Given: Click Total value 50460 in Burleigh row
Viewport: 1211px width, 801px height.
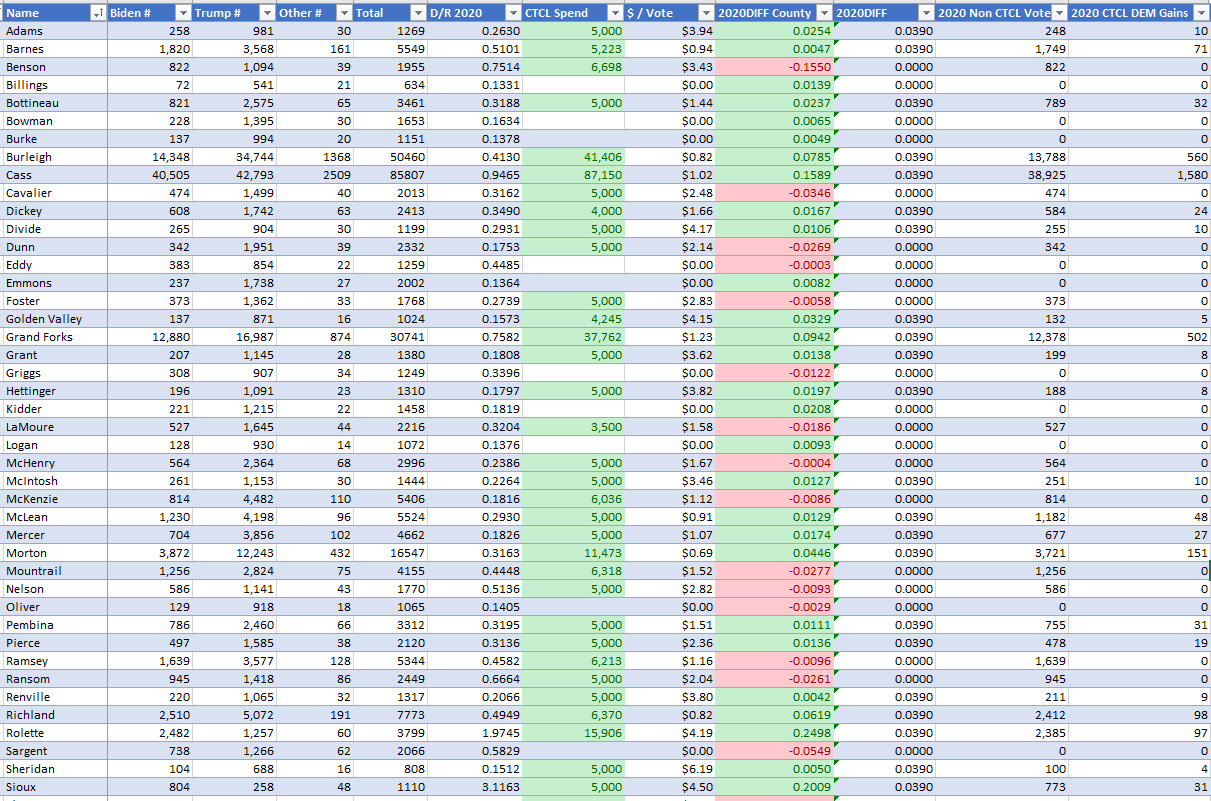Looking at the screenshot, I should tap(391, 157).
